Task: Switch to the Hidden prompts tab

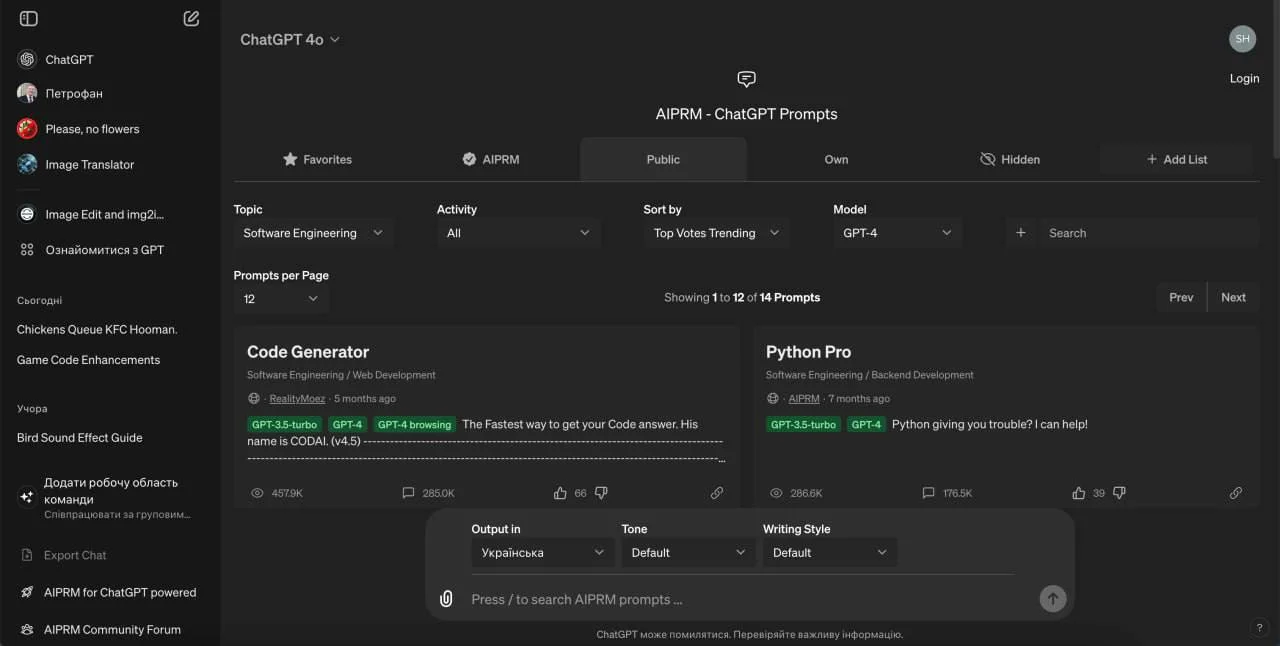Action: click(x=1010, y=159)
